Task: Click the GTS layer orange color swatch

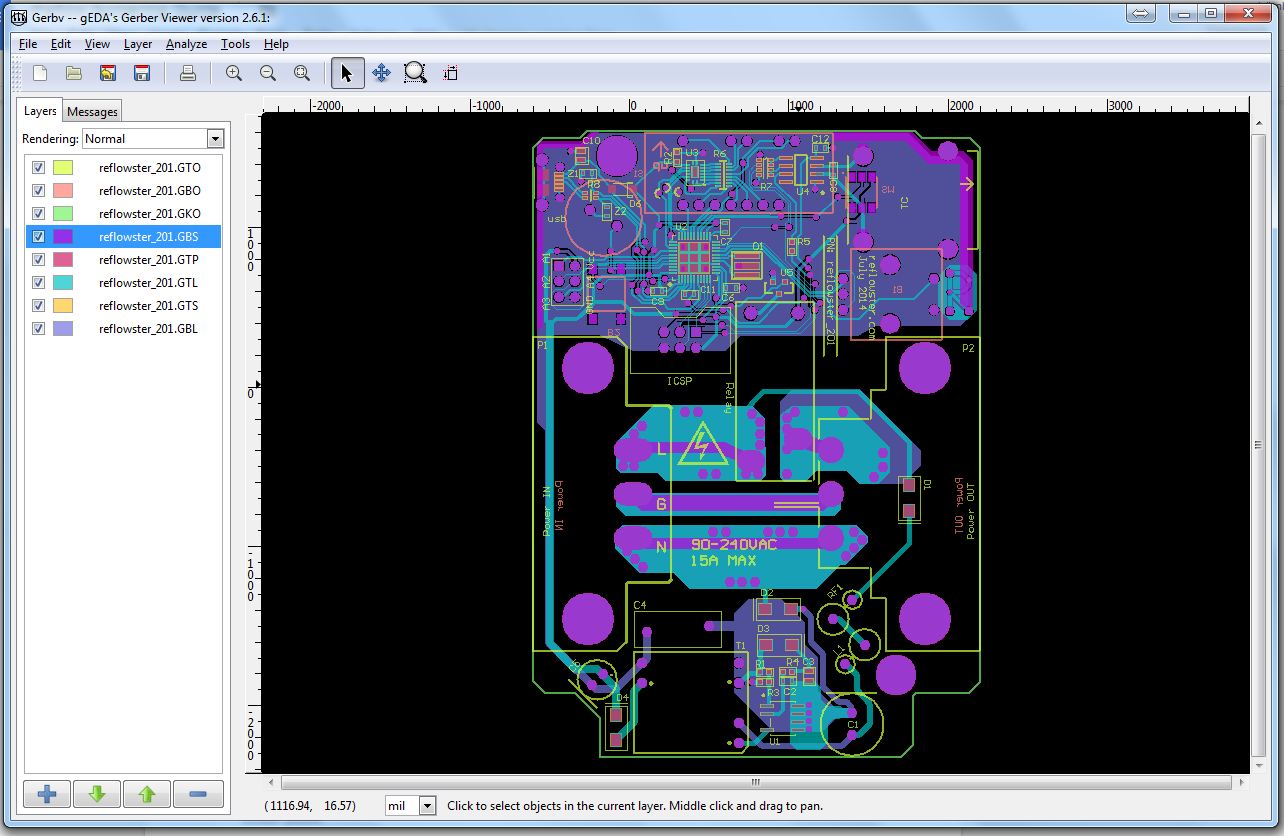Action: click(63, 306)
